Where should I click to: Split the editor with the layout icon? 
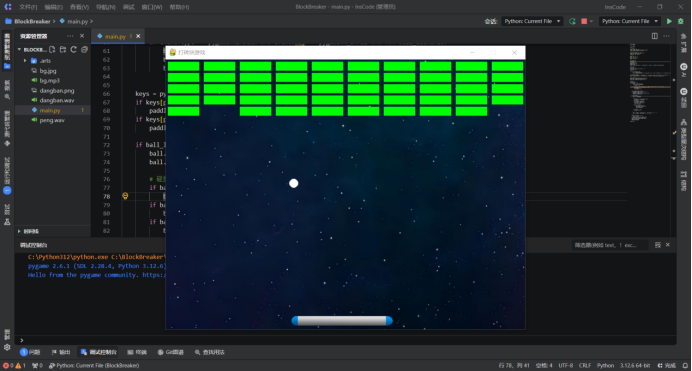click(654, 36)
